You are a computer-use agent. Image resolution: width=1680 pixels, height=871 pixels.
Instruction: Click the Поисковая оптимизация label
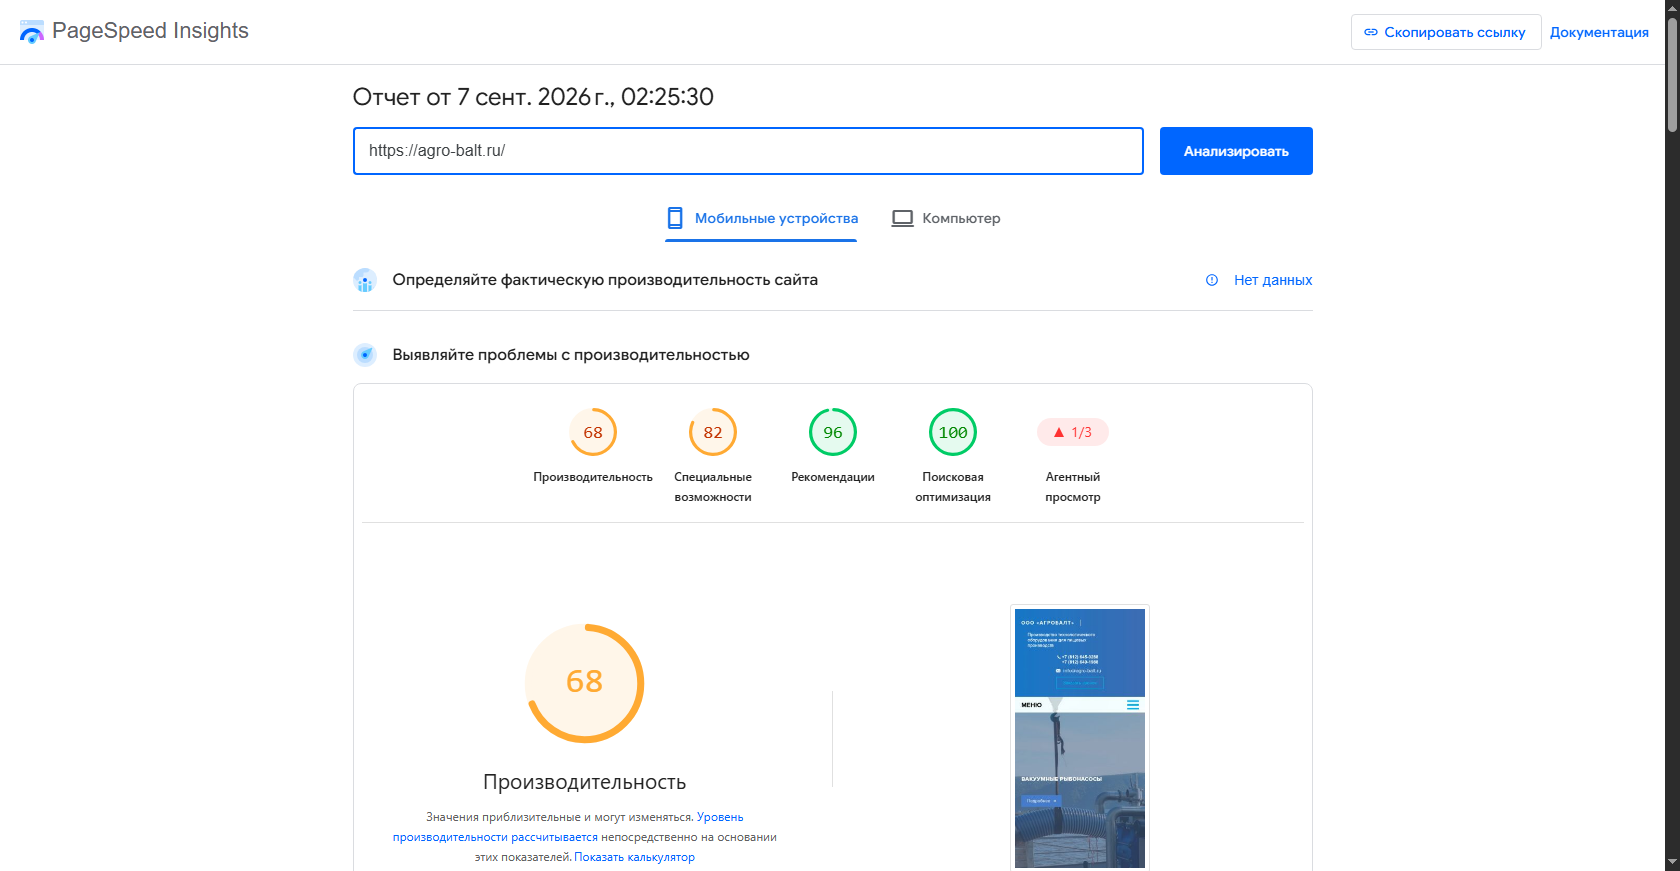[953, 487]
